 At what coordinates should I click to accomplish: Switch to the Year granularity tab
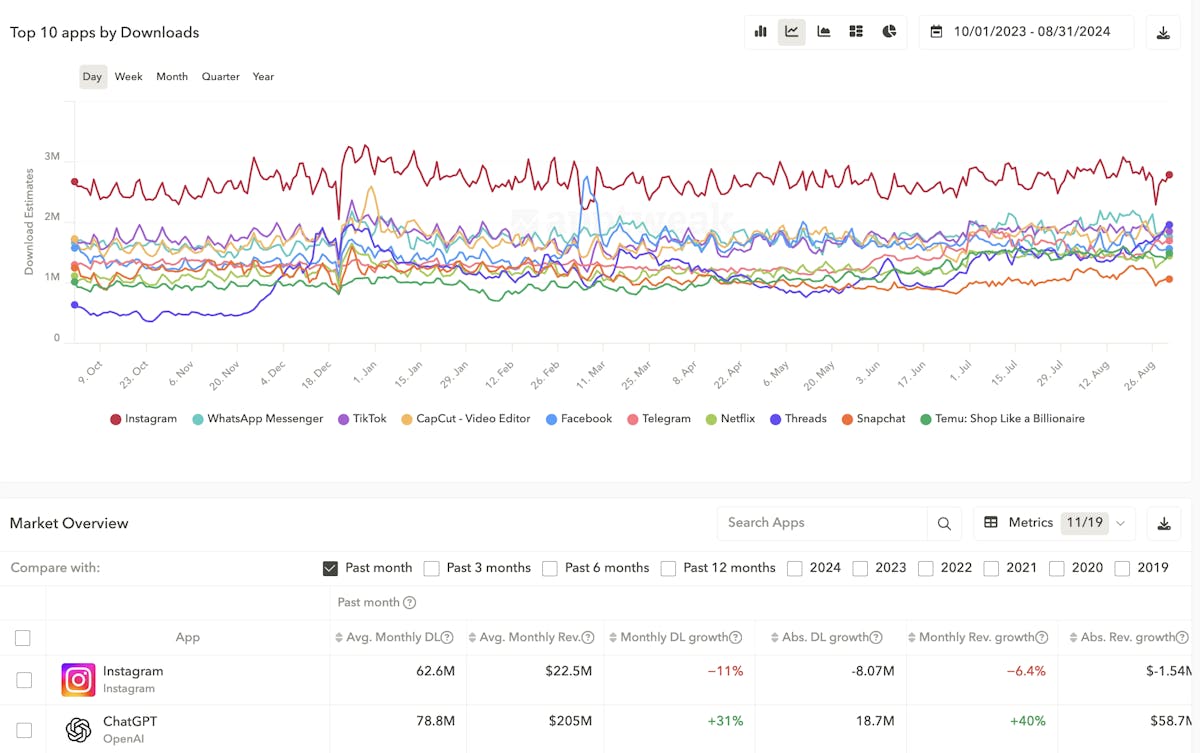[x=263, y=77]
